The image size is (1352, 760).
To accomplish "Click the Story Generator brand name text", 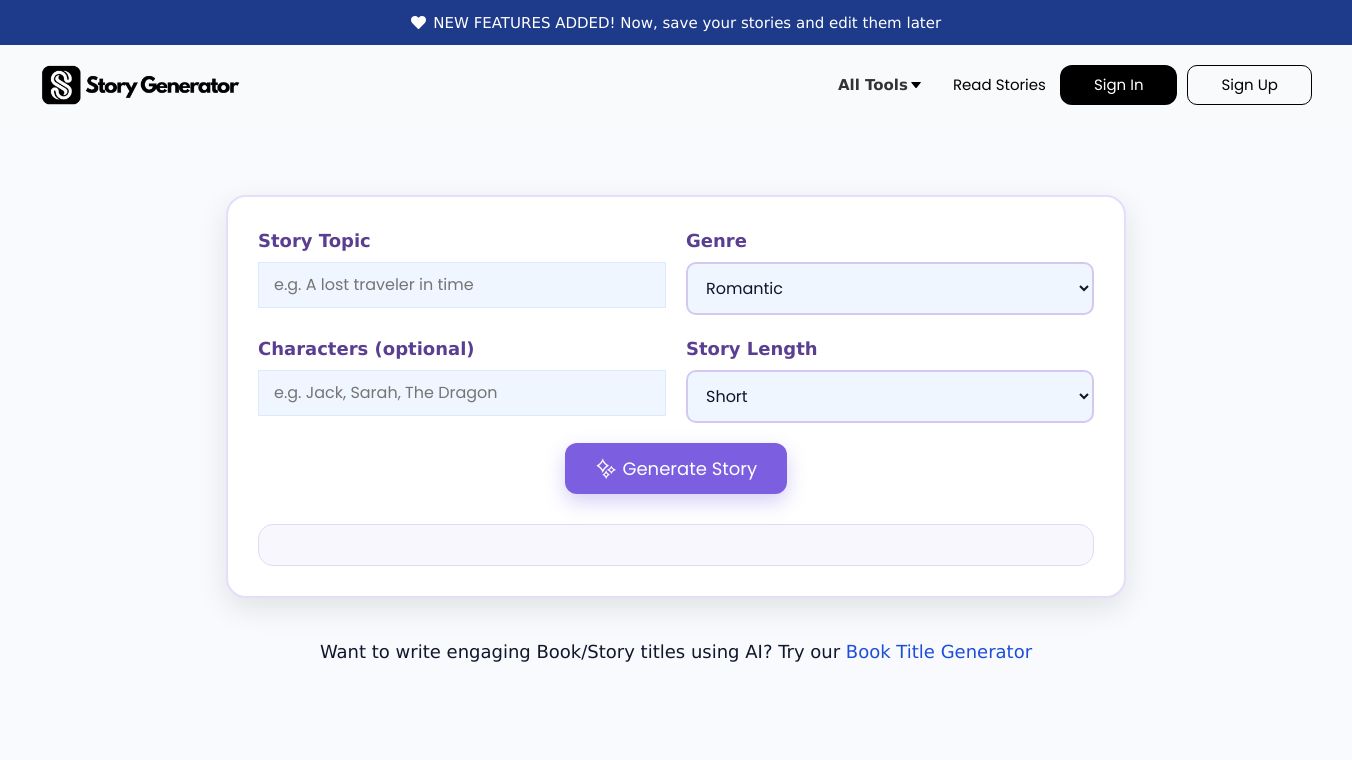I will click(162, 85).
